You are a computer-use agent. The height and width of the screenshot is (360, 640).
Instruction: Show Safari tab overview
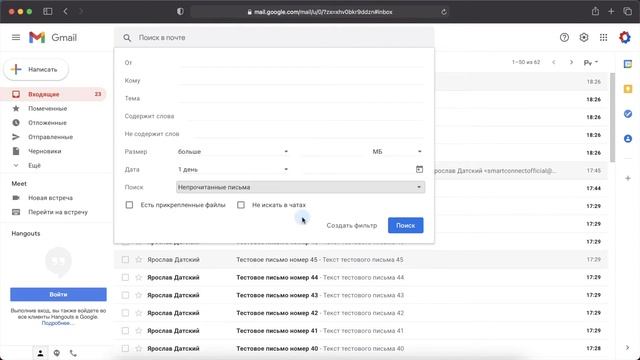[x=627, y=11]
